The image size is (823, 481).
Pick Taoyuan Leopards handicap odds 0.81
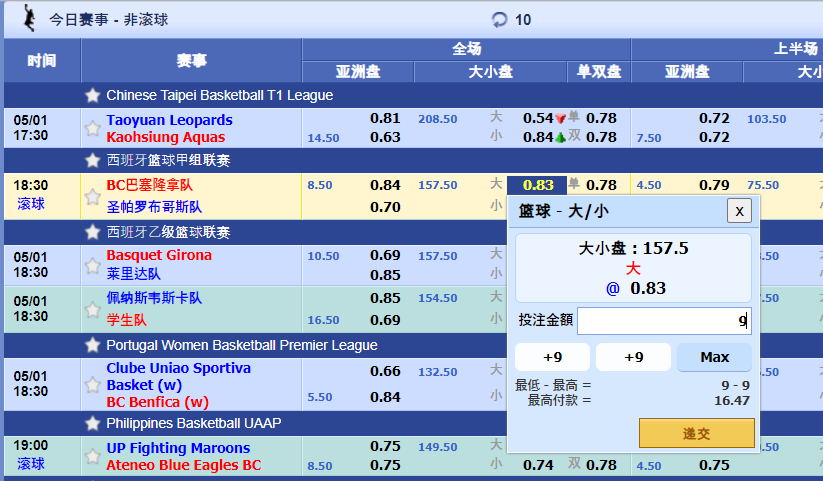click(x=385, y=118)
